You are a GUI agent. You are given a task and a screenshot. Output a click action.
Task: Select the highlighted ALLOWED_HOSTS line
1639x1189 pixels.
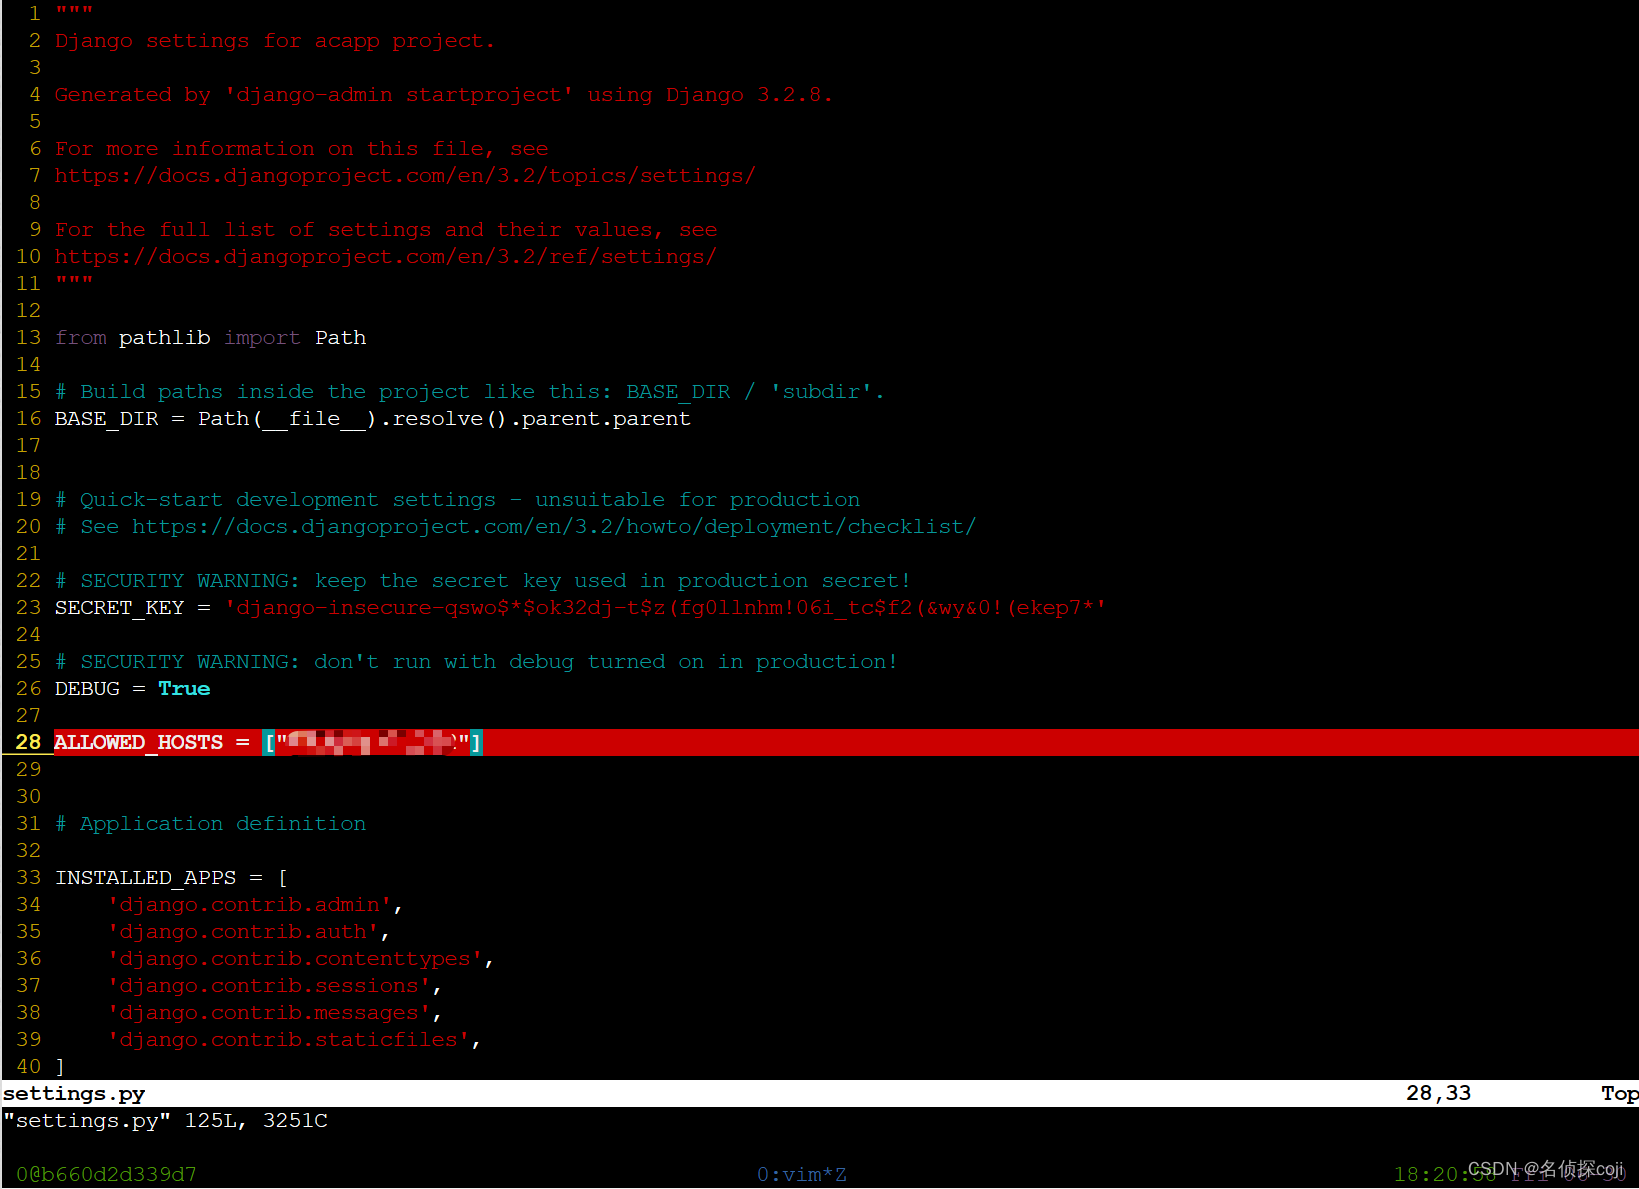pyautogui.click(x=268, y=742)
